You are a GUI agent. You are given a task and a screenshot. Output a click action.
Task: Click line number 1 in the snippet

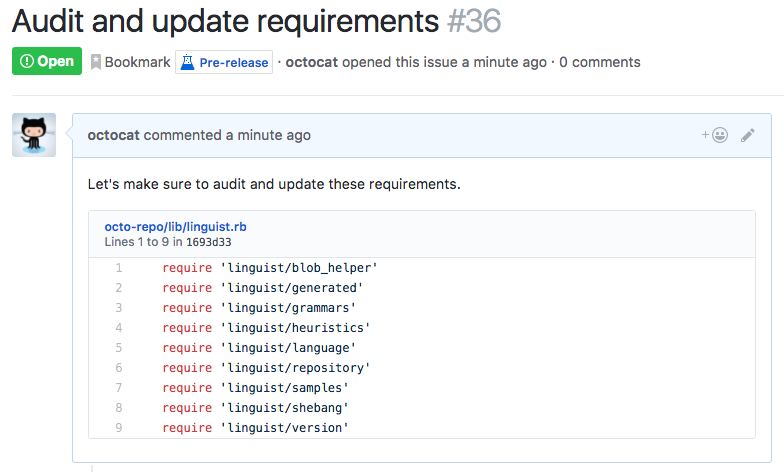(118, 268)
